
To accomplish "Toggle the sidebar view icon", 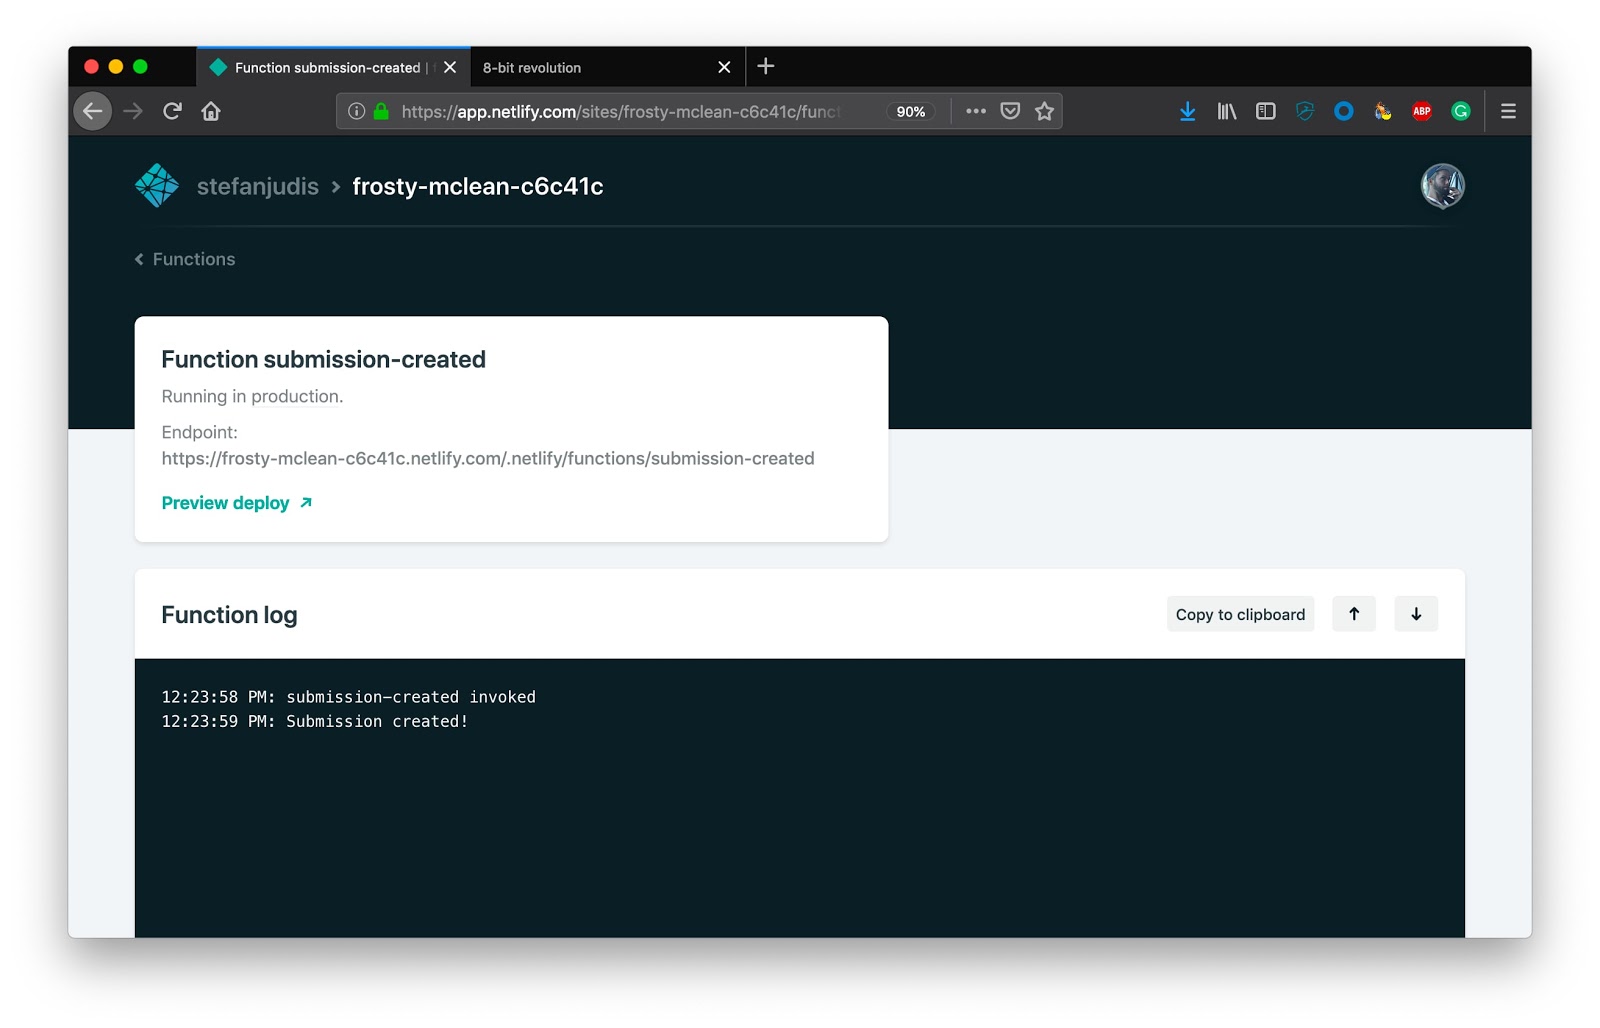I will click(1266, 111).
